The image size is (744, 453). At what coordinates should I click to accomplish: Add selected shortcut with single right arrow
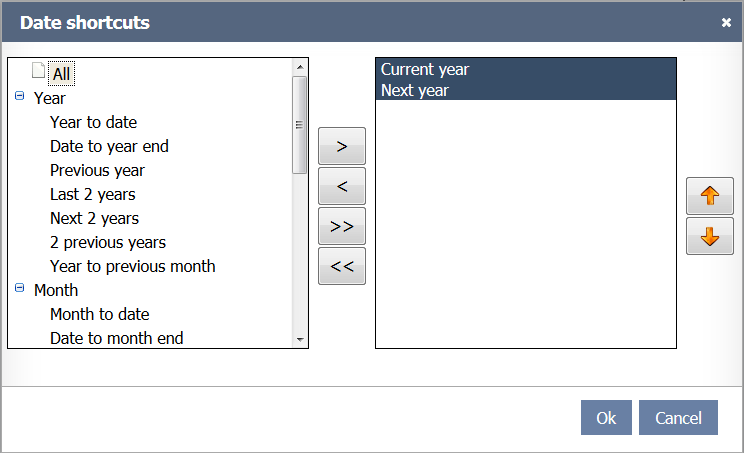point(342,146)
